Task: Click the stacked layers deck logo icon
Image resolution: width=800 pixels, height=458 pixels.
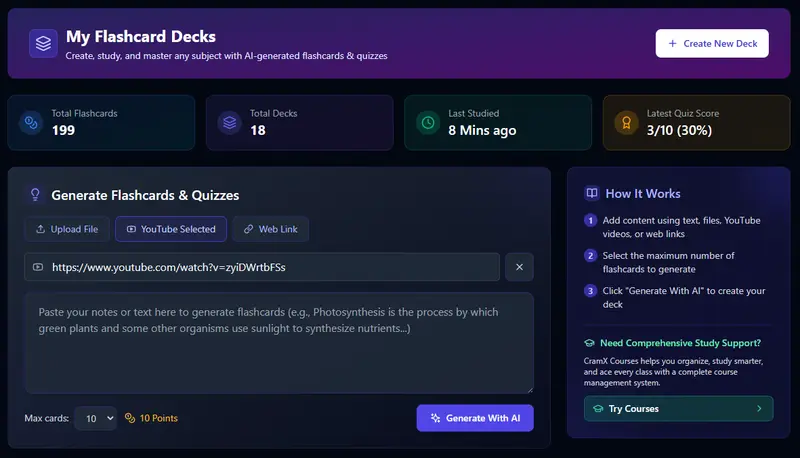Action: pos(42,44)
